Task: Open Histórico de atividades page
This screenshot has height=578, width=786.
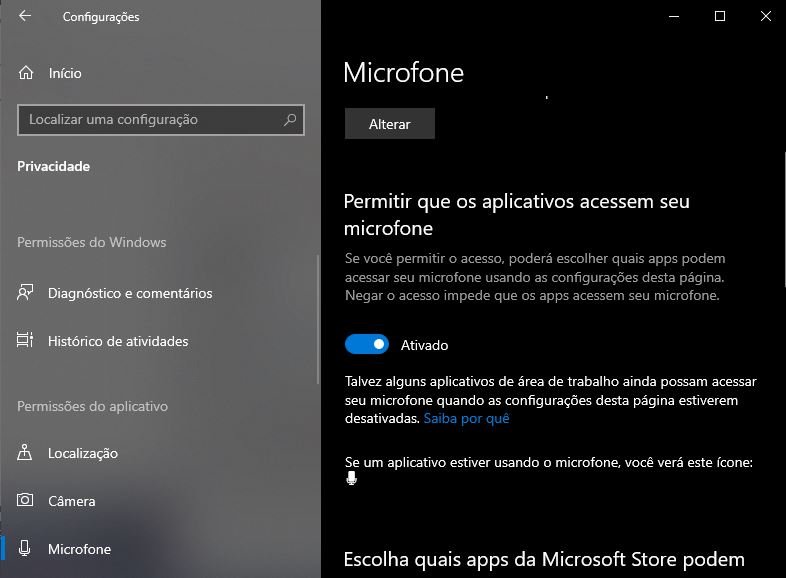Action: pos(158,341)
